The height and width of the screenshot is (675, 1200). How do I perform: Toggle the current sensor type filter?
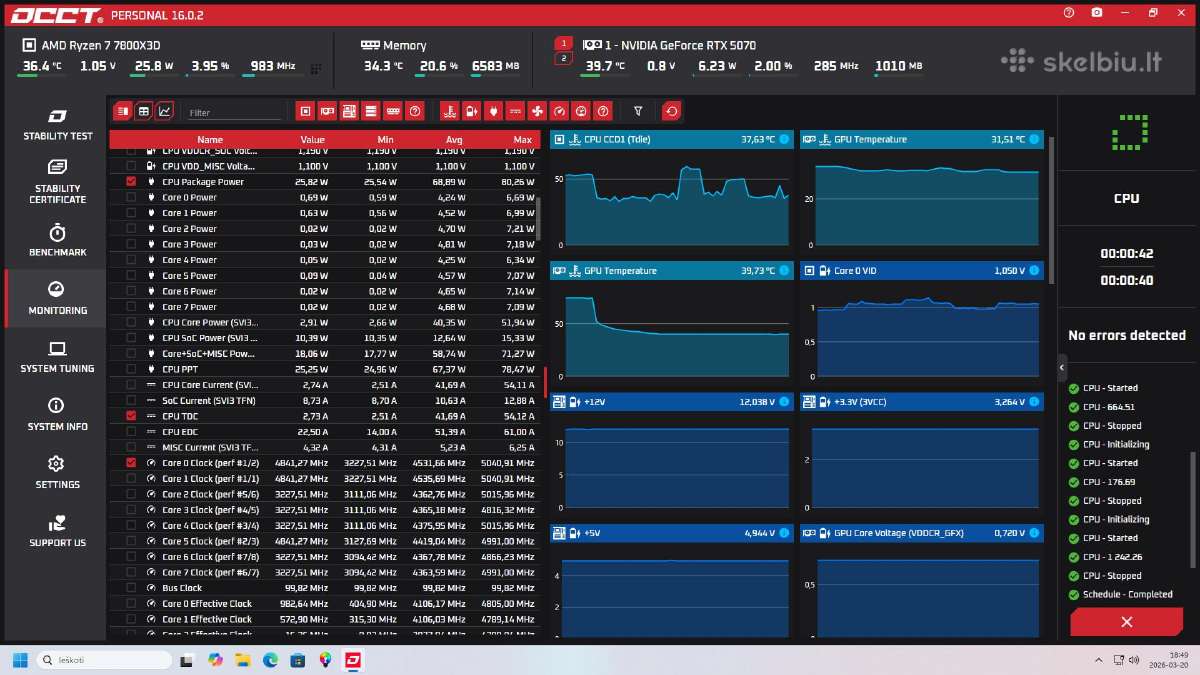pyautogui.click(x=516, y=111)
